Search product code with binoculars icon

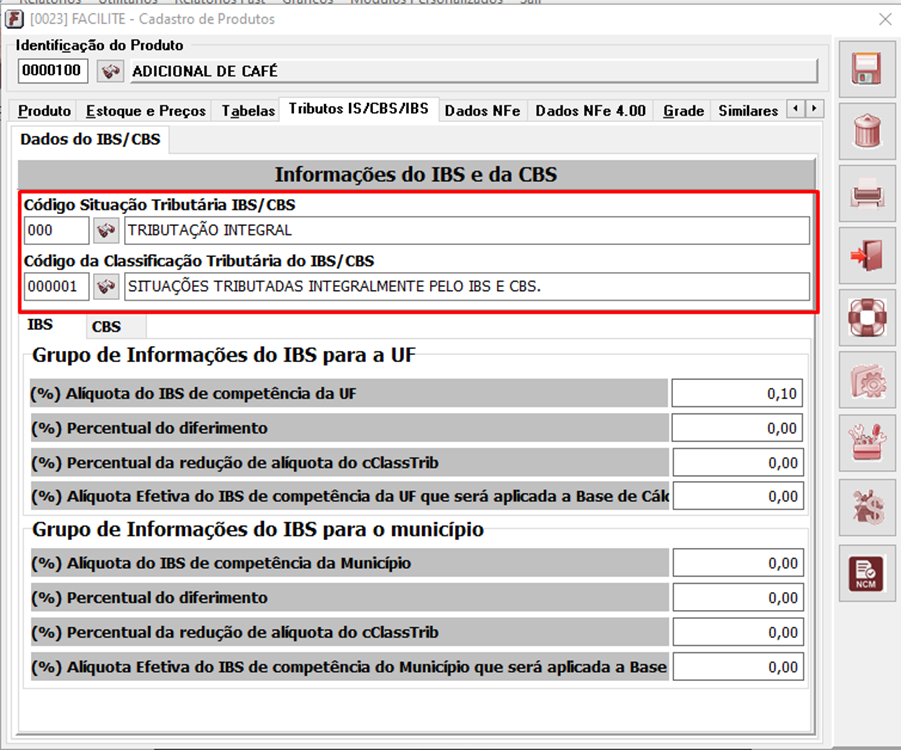click(110, 71)
